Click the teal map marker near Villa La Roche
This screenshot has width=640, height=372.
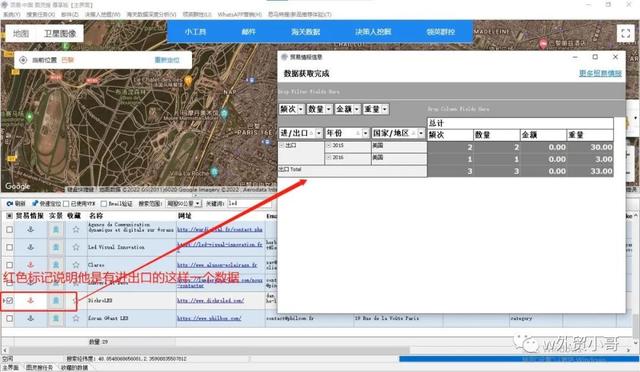coord(214,171)
